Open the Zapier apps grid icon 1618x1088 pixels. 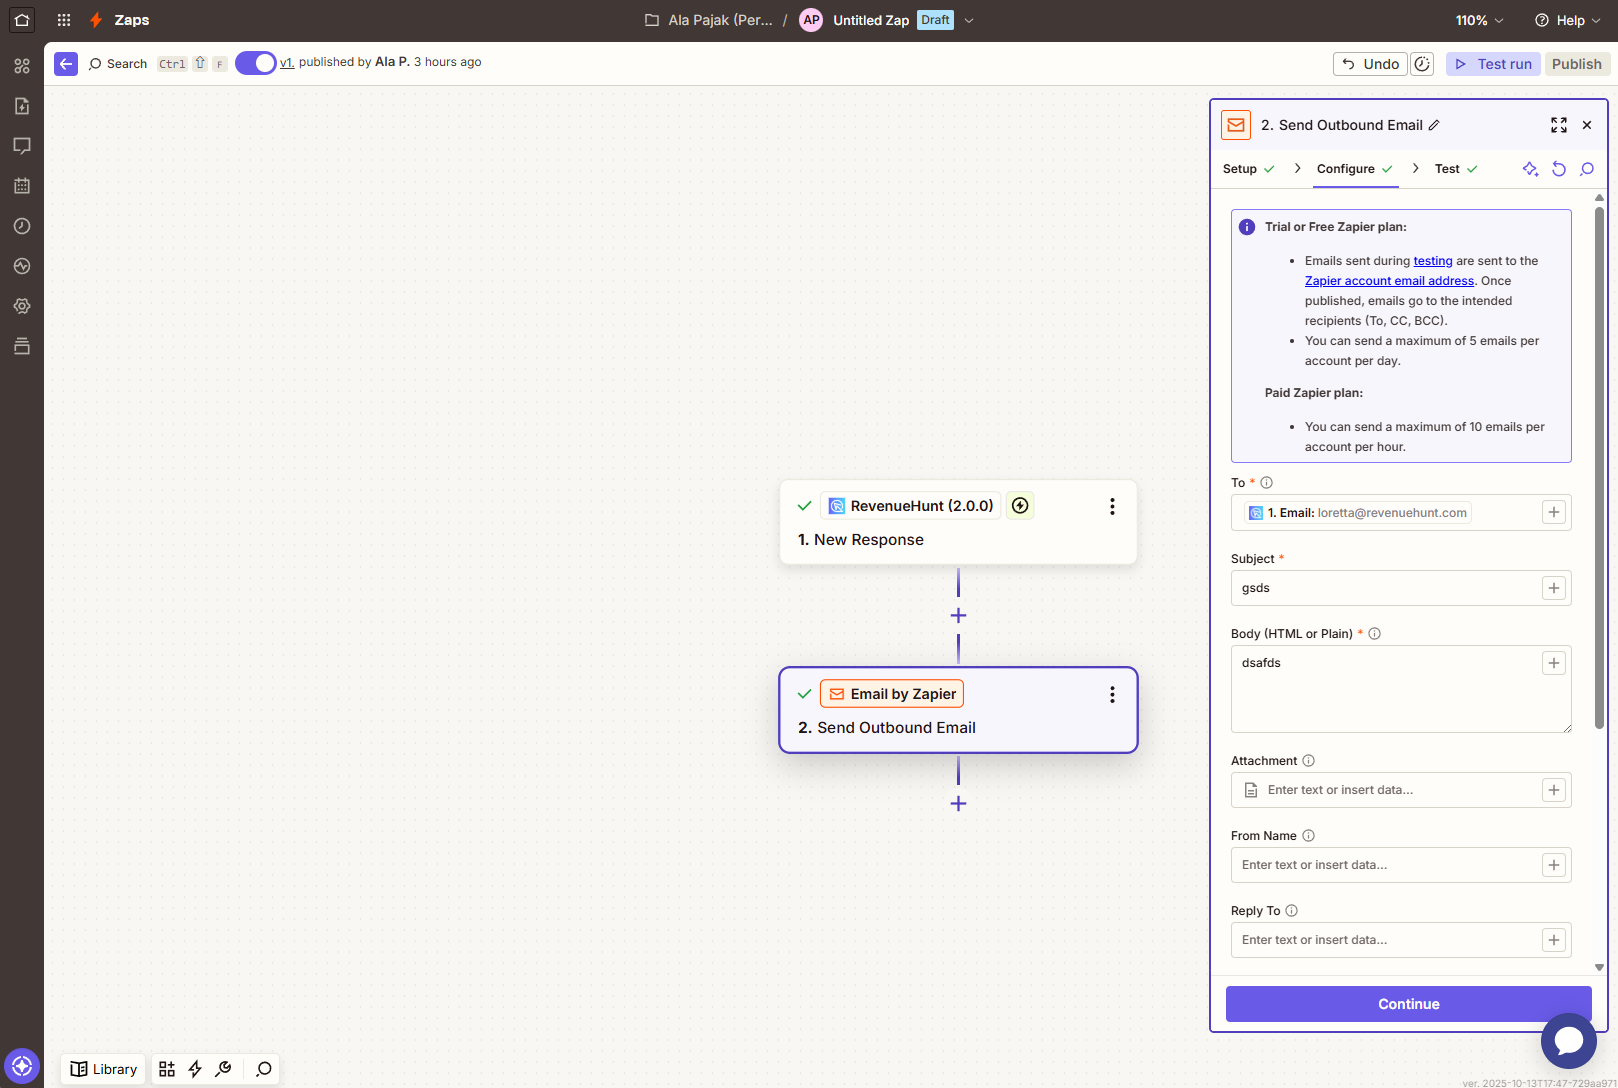pos(63,20)
